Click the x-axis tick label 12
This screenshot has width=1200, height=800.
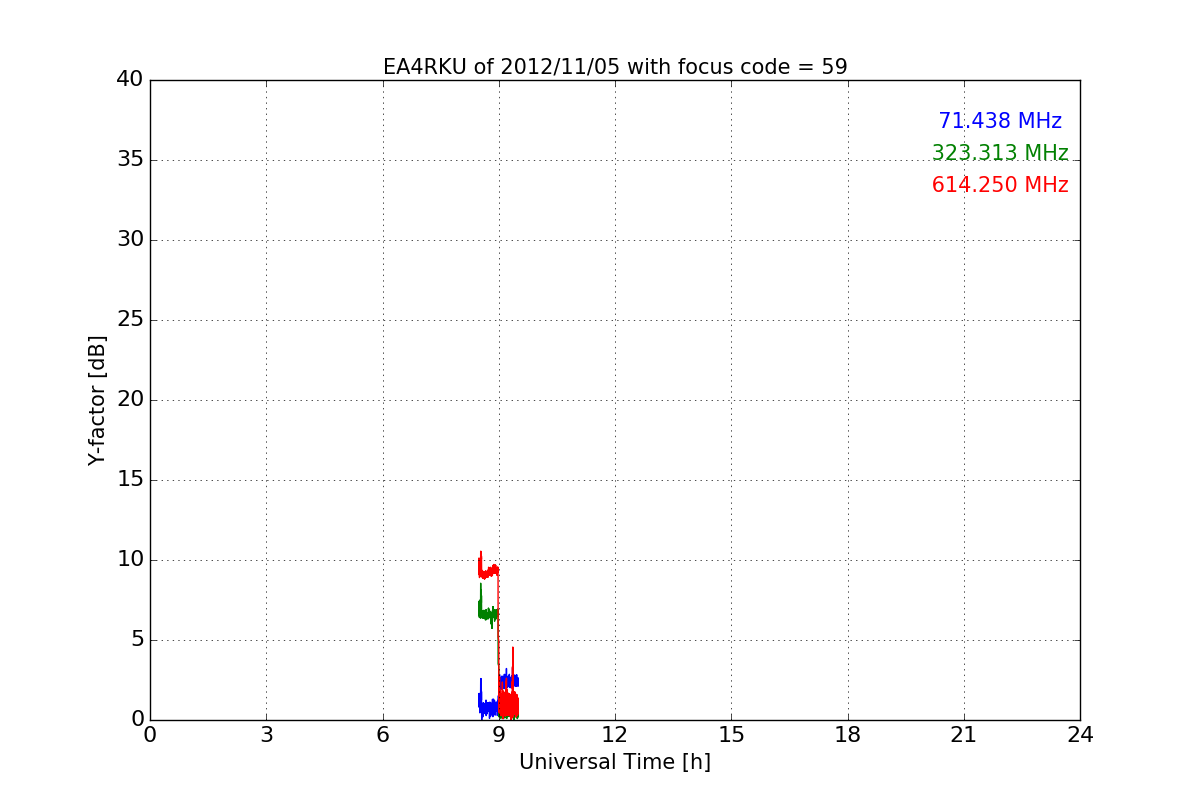point(615,735)
